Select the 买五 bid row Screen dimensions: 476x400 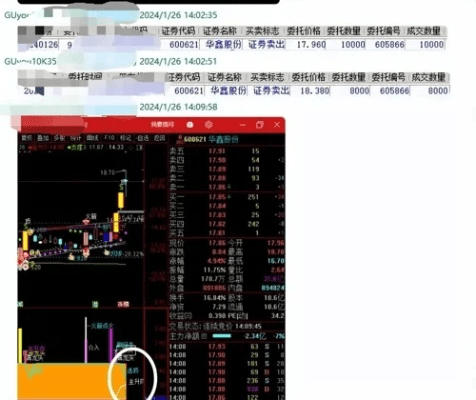click(x=227, y=233)
